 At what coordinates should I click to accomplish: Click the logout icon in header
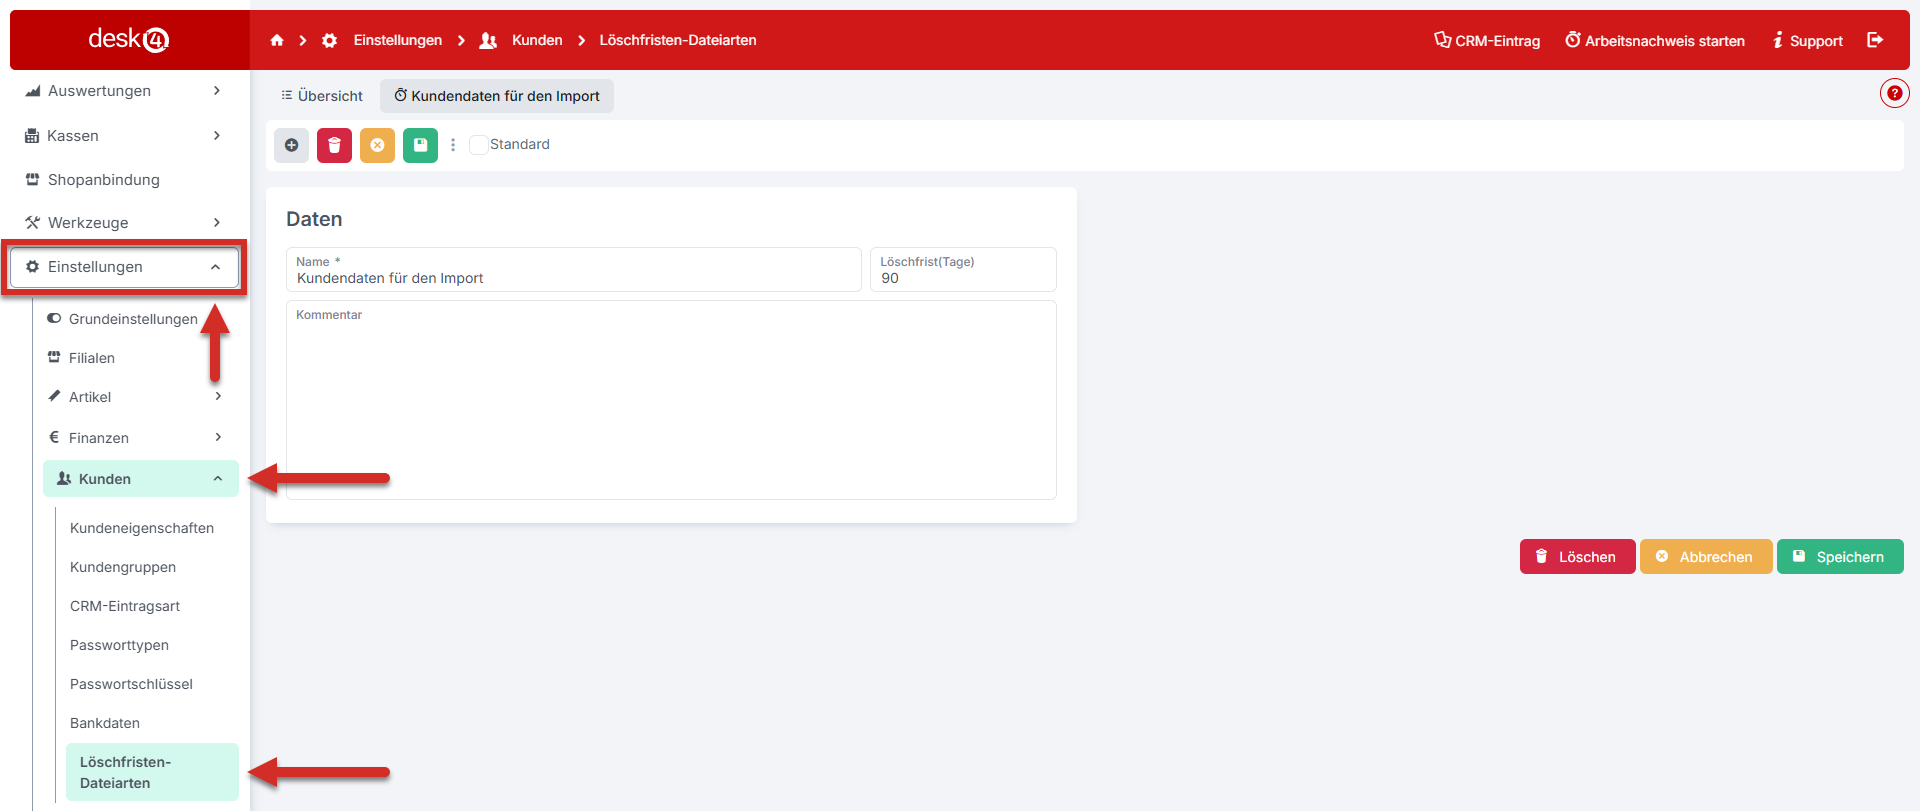[x=1875, y=40]
